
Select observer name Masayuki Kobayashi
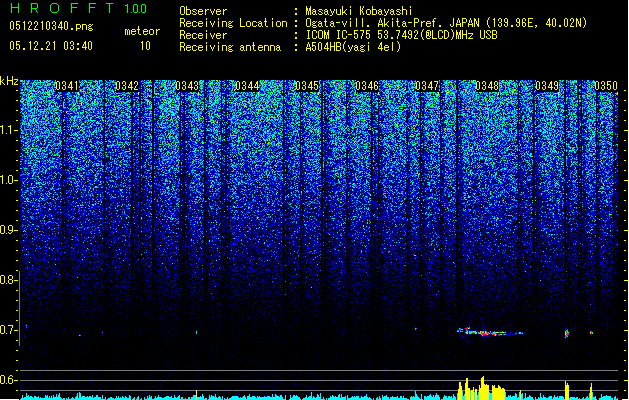[x=359, y=11]
